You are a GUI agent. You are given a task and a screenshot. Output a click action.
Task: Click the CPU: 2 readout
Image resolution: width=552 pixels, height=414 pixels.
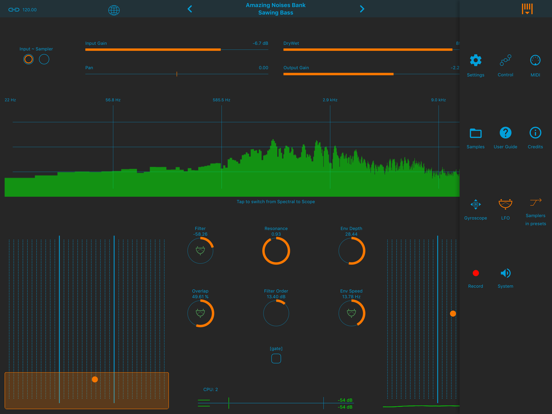click(x=211, y=389)
